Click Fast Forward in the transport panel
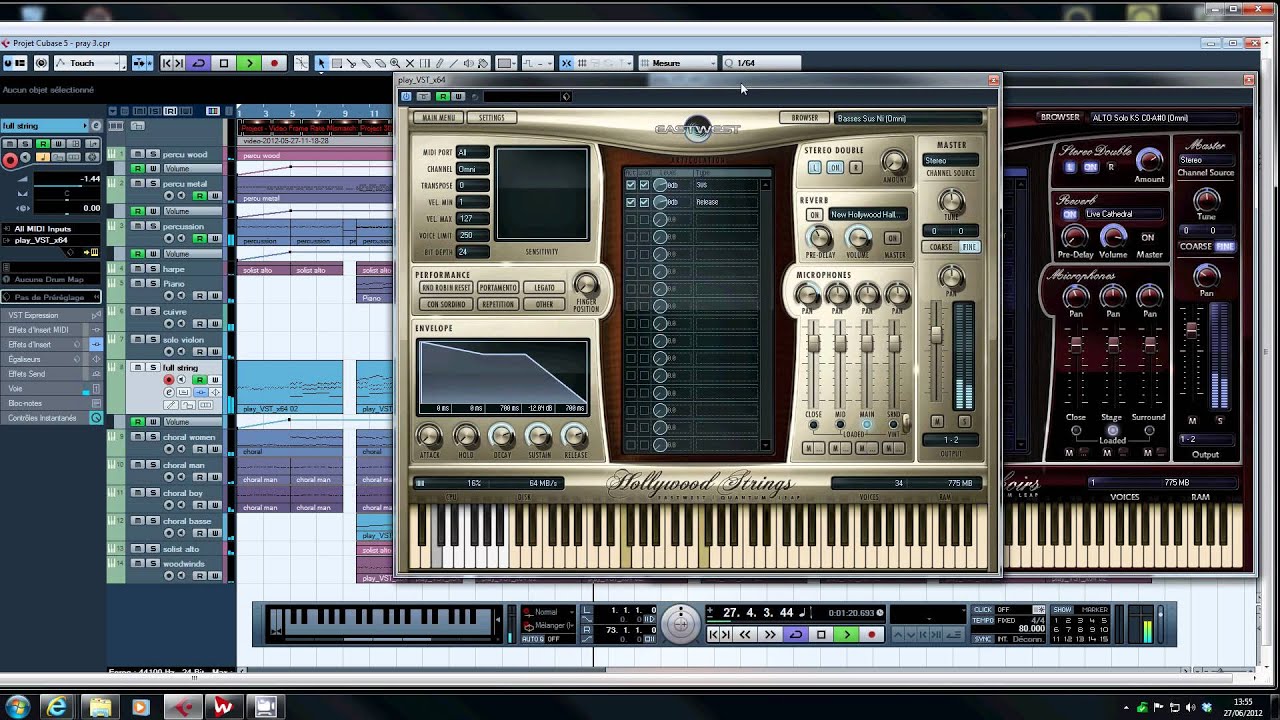The height and width of the screenshot is (720, 1280). tap(770, 634)
